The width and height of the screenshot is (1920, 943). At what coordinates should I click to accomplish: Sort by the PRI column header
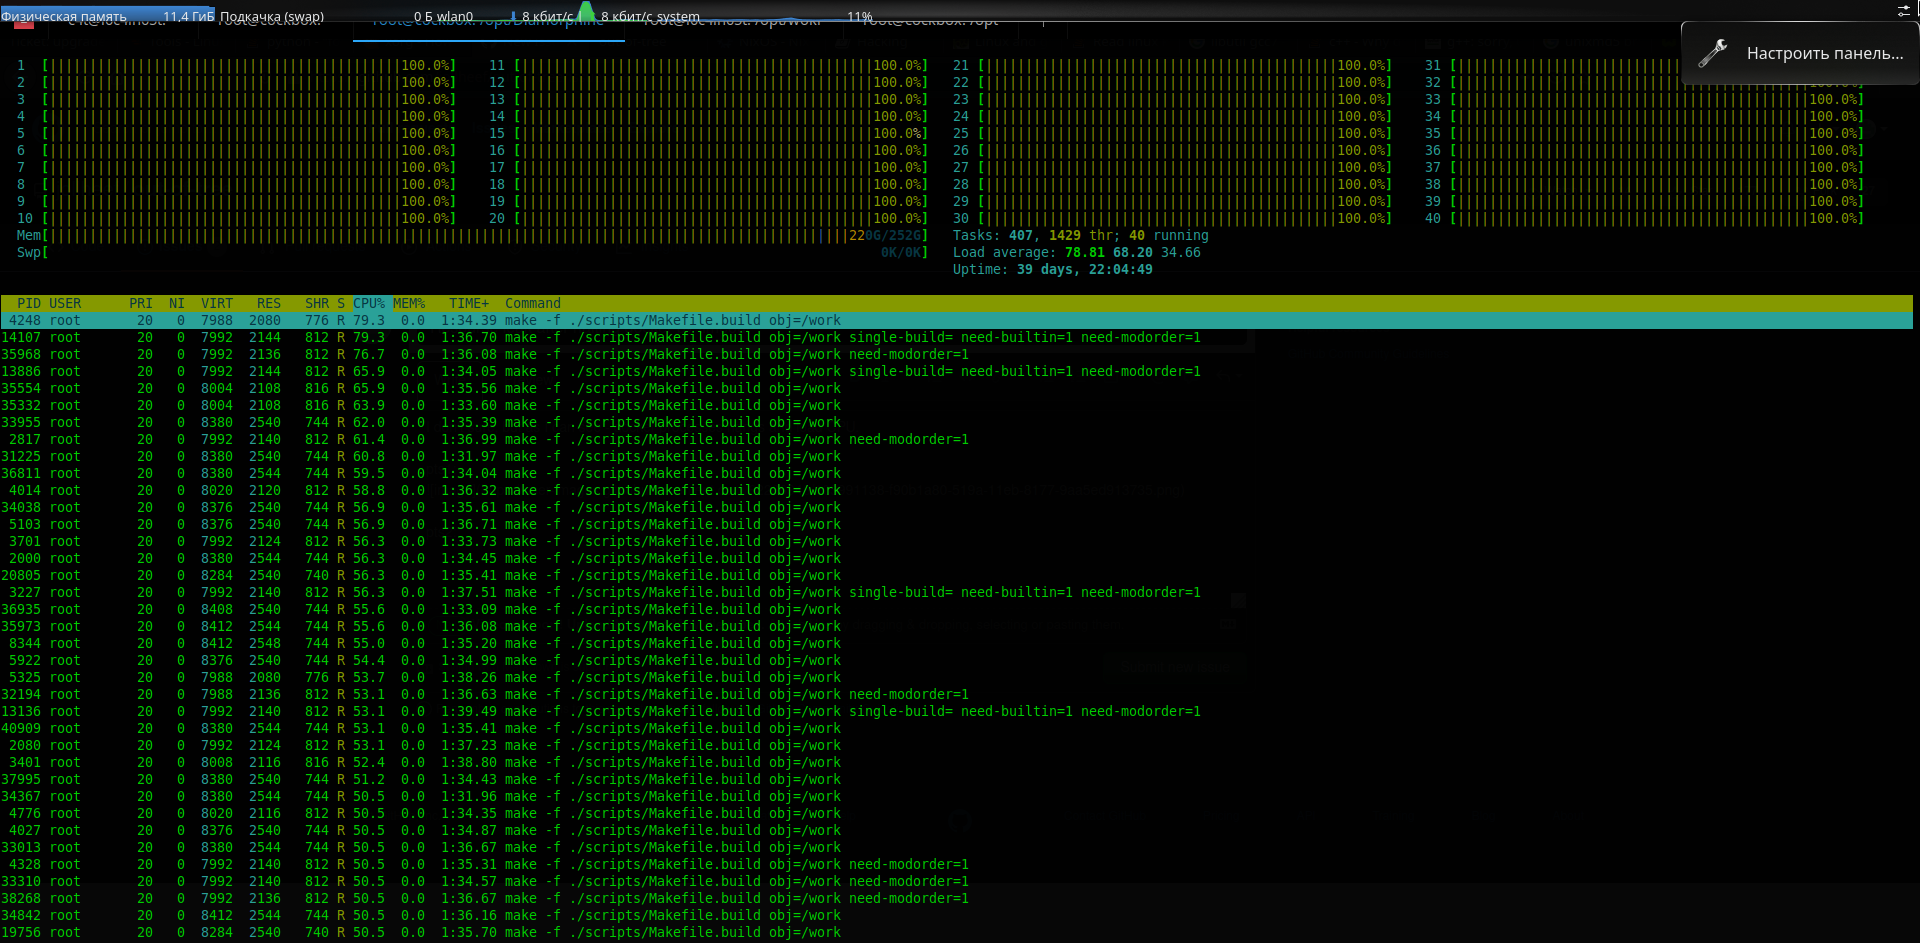(x=141, y=303)
